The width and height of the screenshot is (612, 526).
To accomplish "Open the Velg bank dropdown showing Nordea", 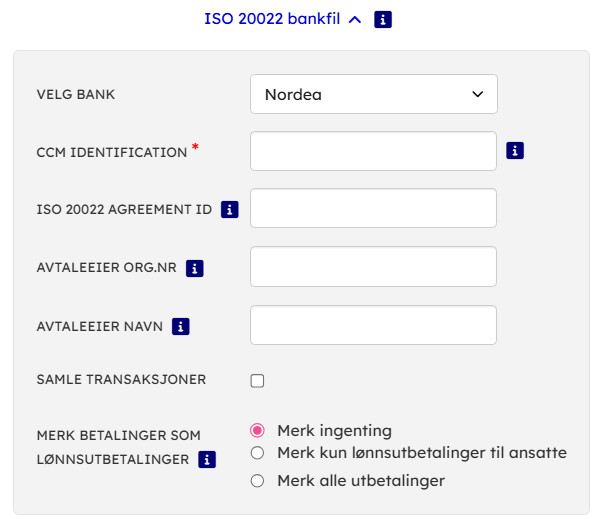I will tap(373, 95).
